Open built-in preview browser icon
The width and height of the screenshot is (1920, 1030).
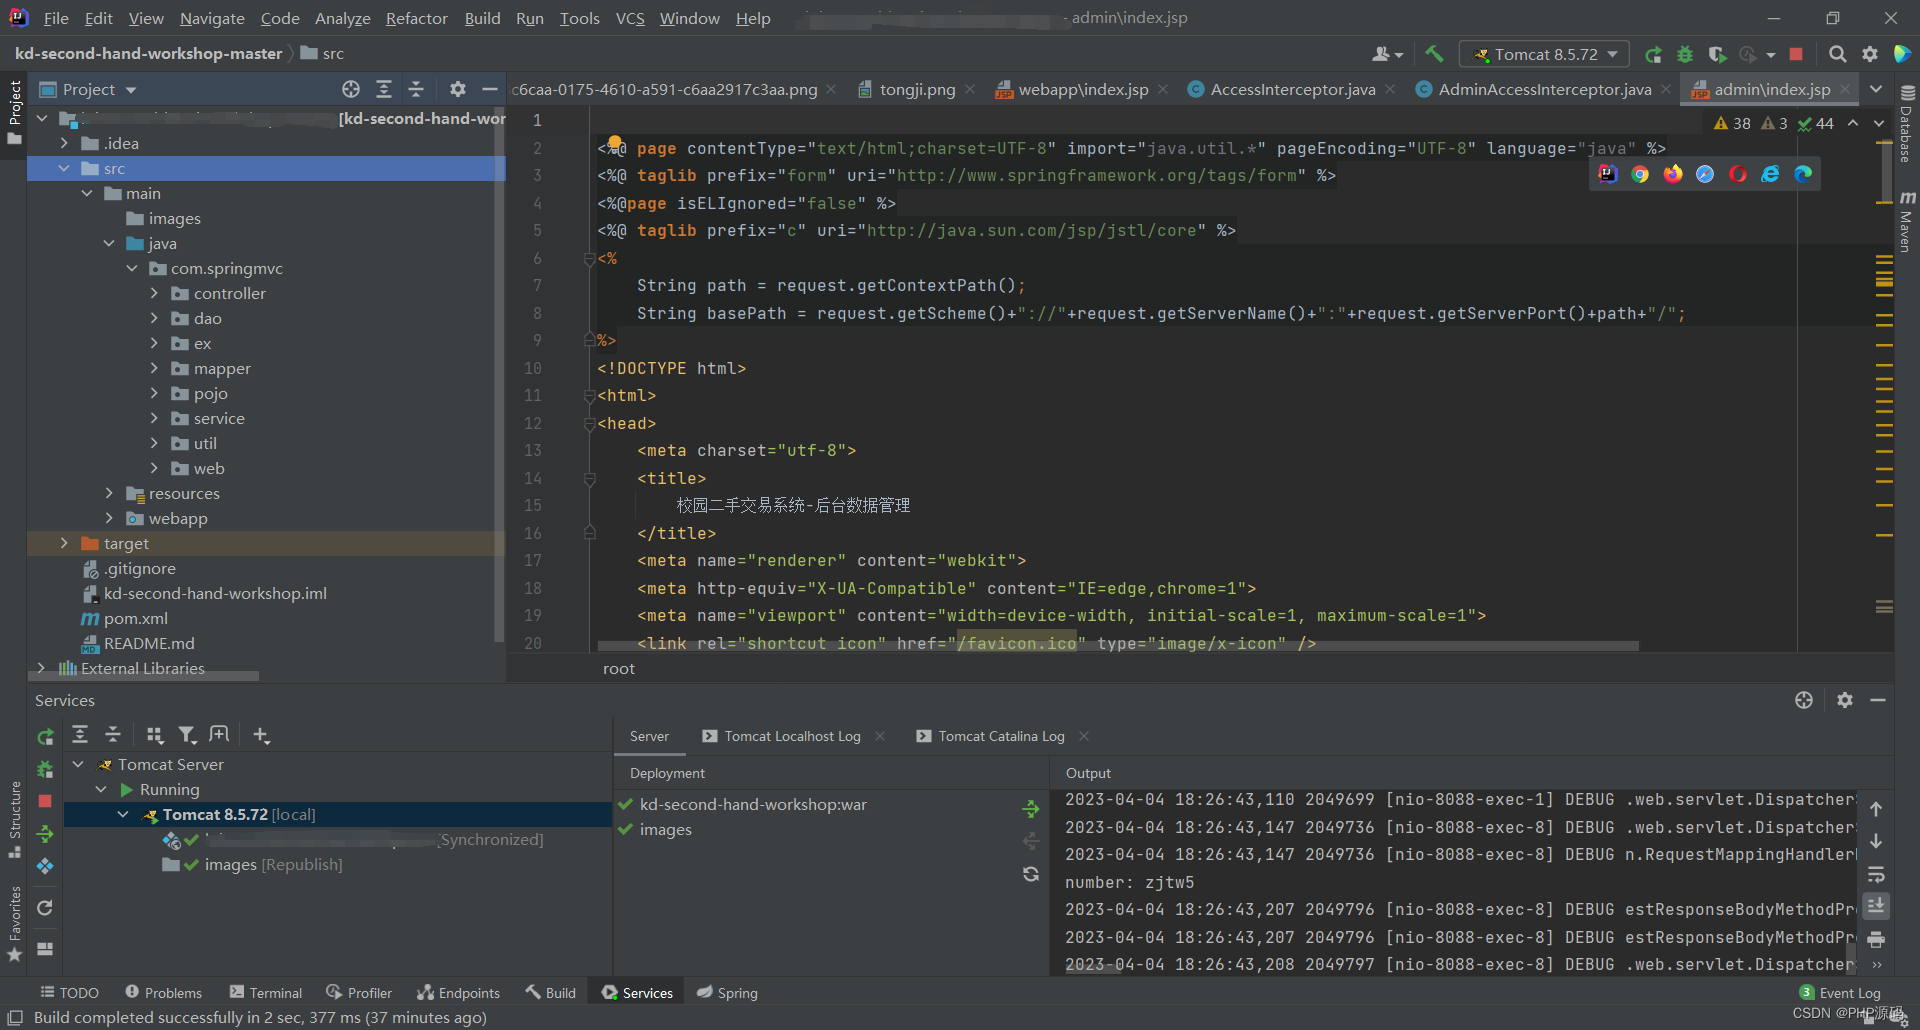1607,174
